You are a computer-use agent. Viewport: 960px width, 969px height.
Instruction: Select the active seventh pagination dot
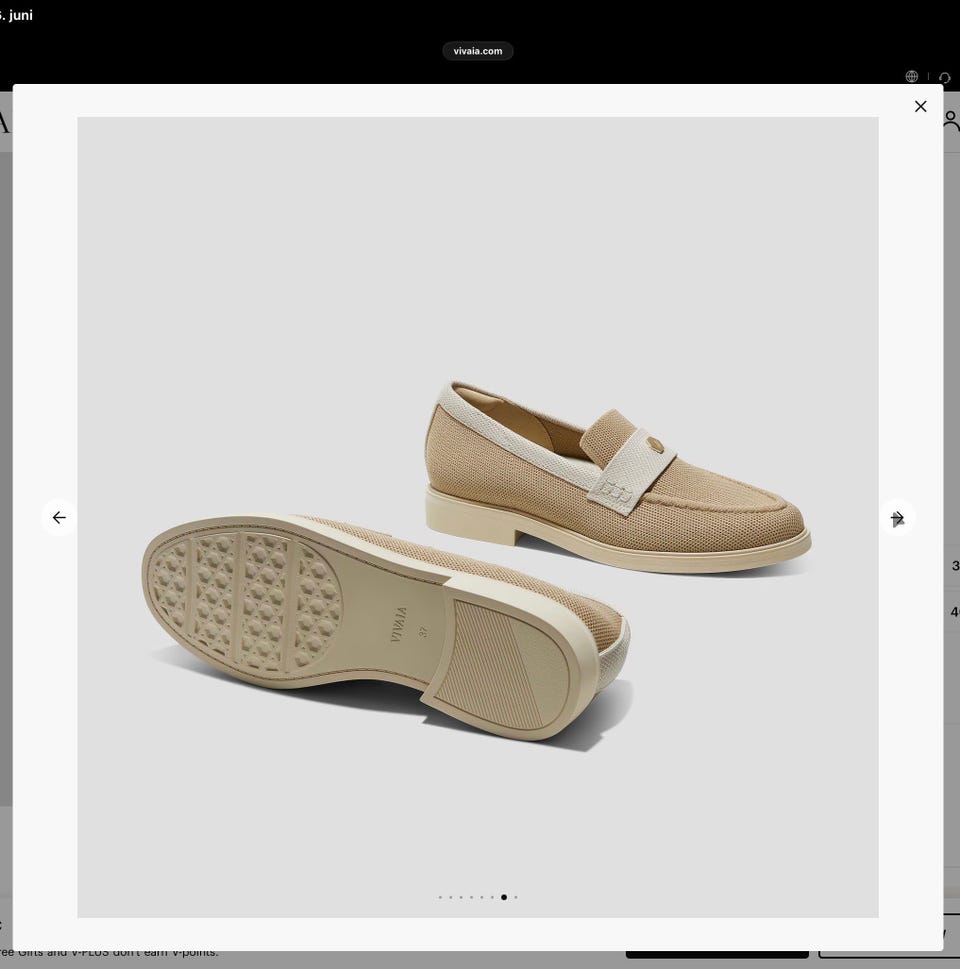504,897
